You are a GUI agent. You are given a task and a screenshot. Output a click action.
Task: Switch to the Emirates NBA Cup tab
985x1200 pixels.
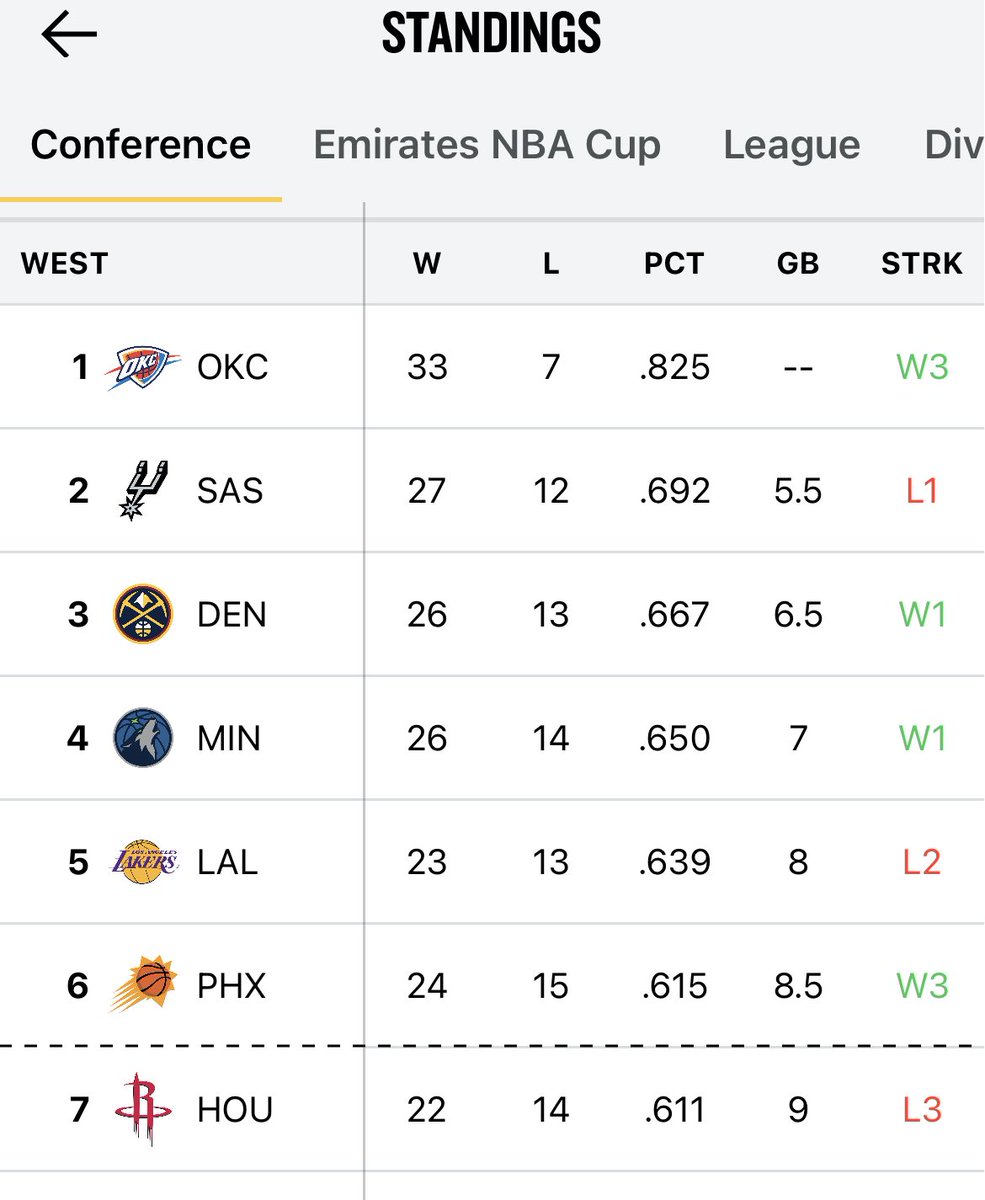click(x=487, y=145)
